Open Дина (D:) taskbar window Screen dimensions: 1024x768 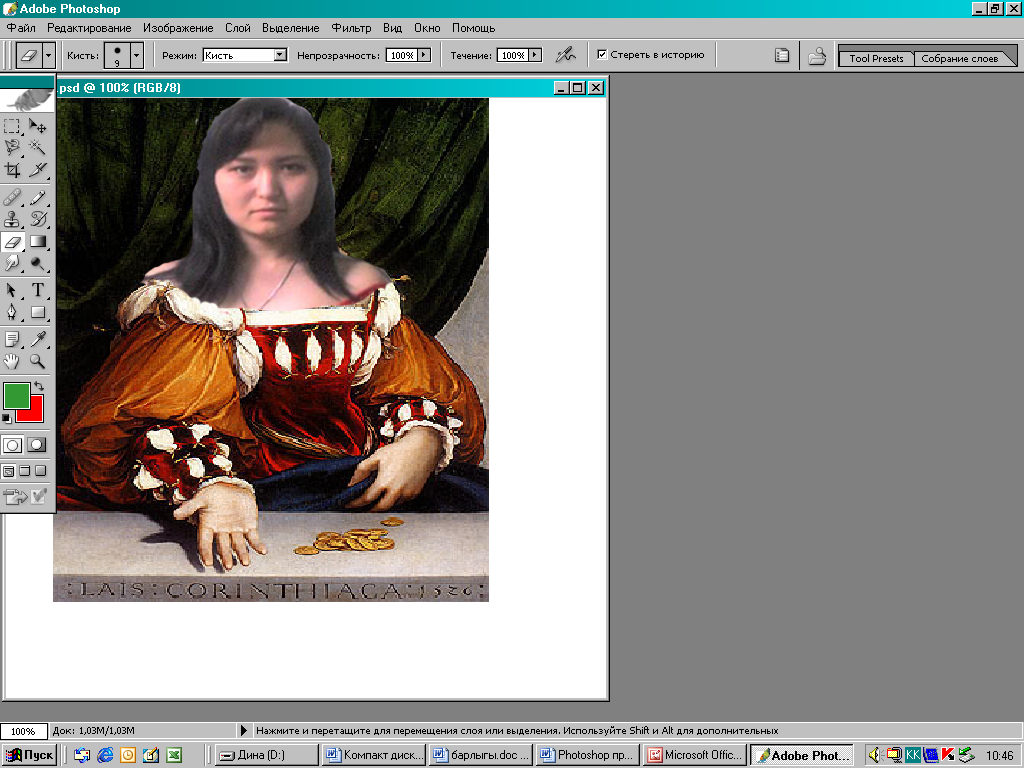[267, 755]
